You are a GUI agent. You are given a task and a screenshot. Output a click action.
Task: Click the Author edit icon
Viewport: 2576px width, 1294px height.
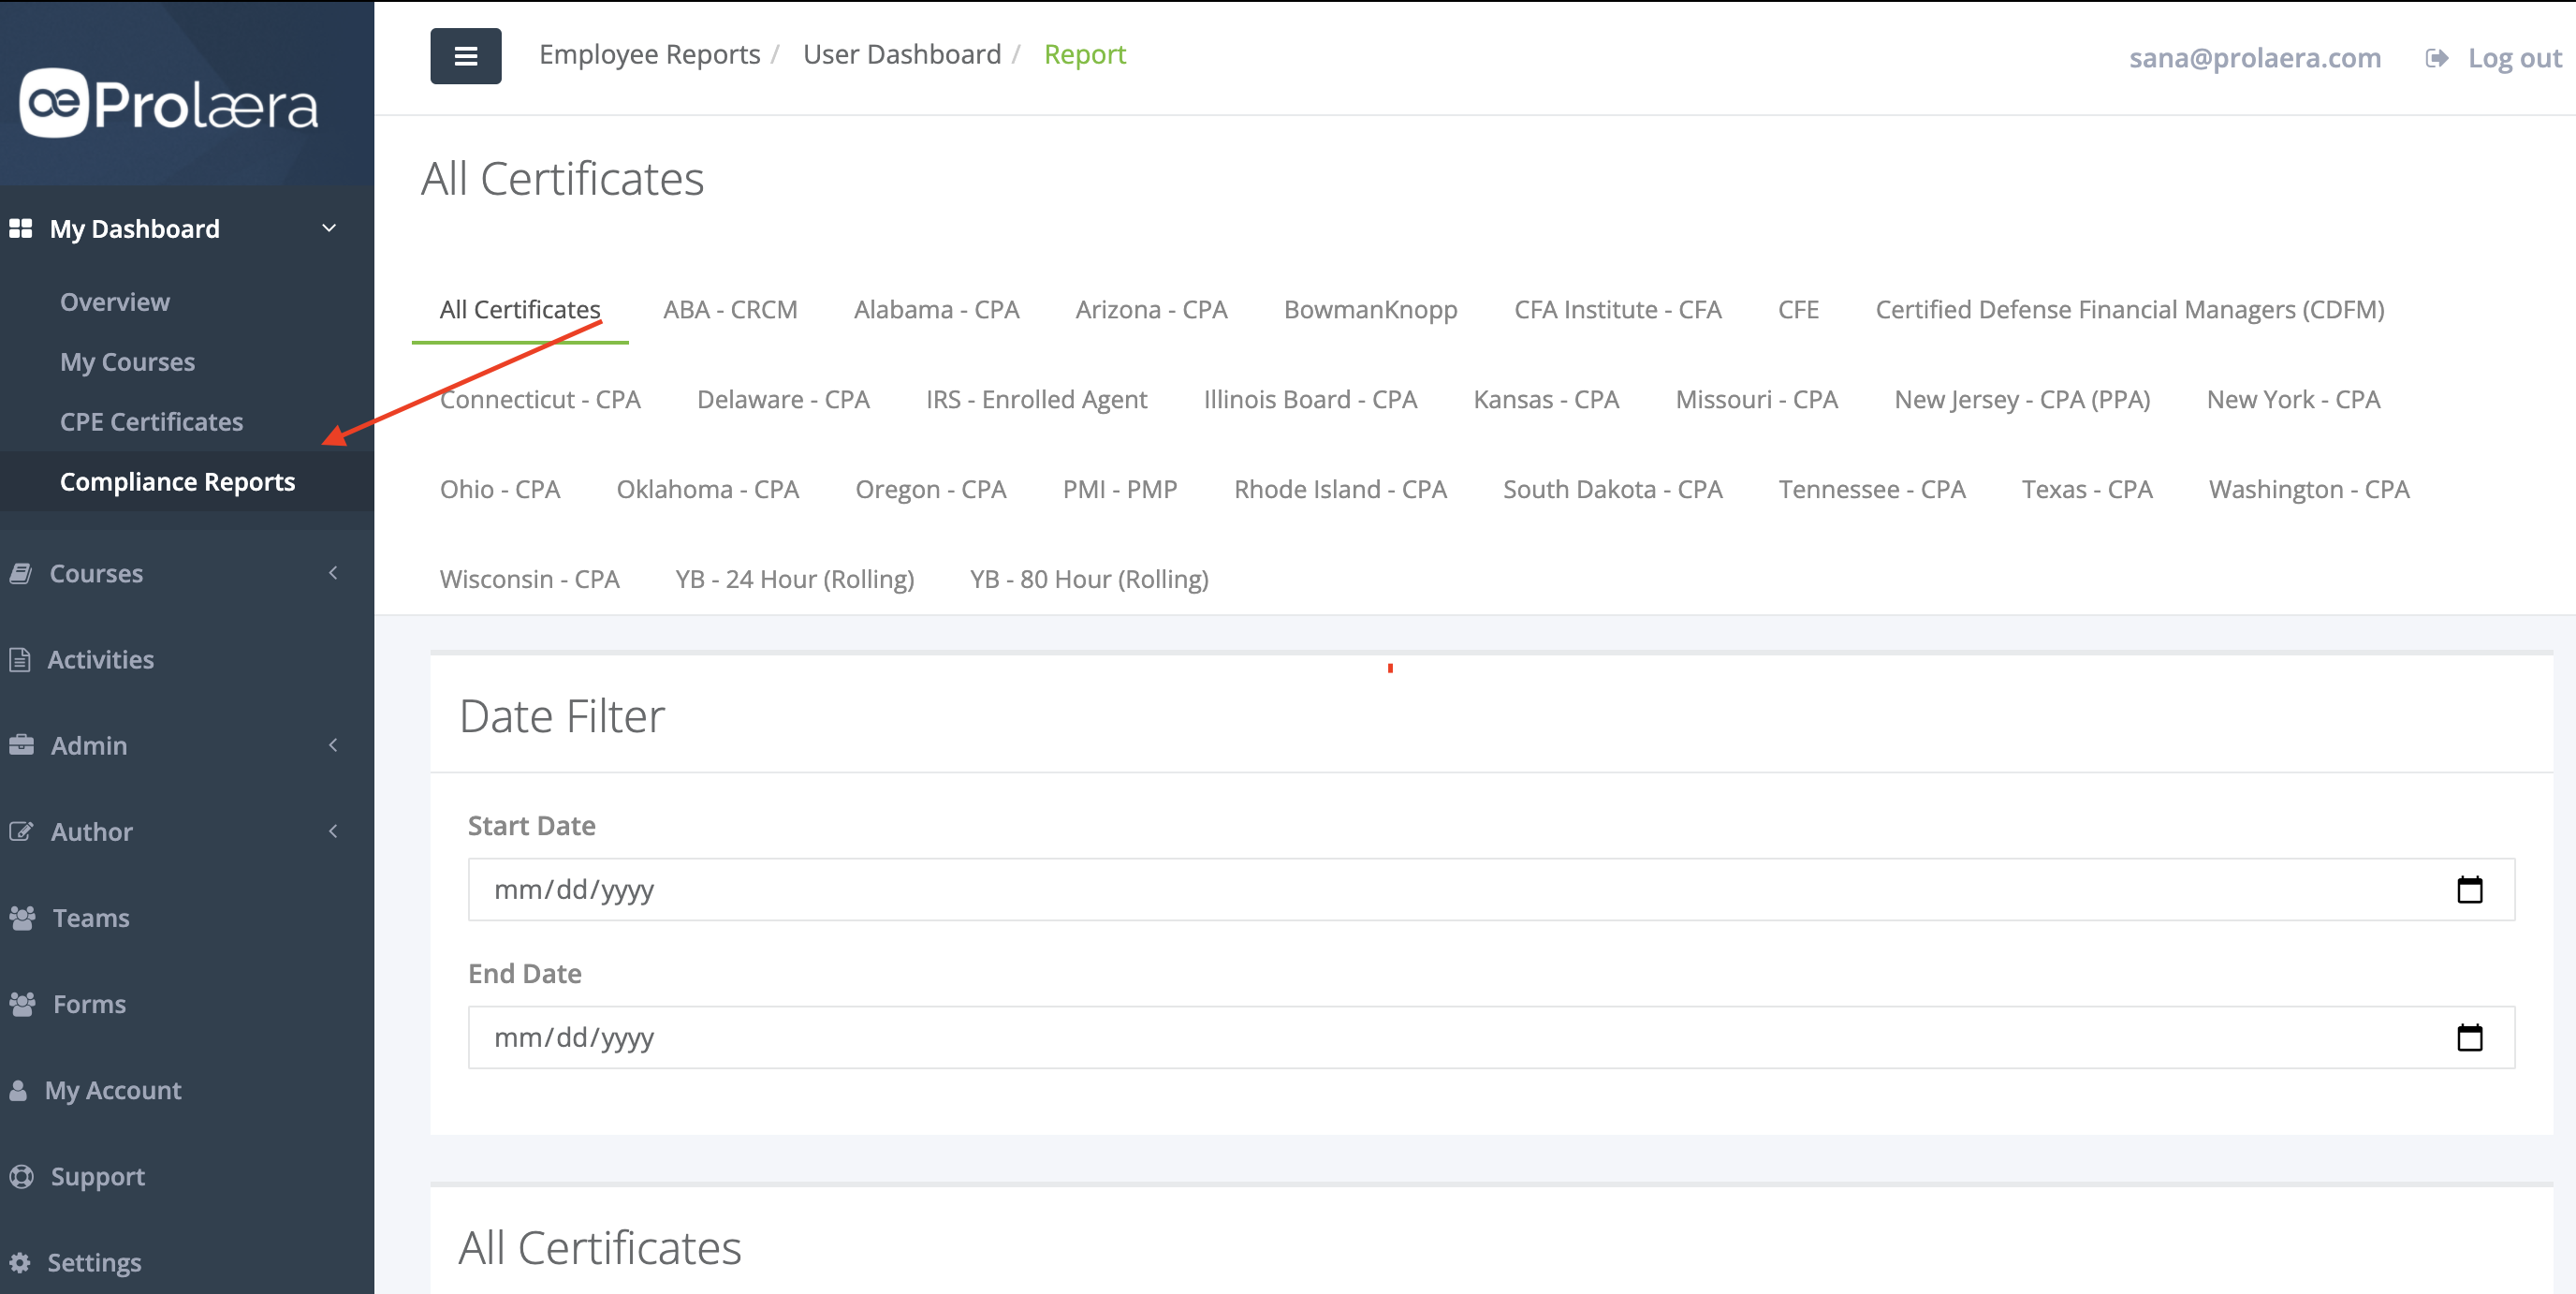coord(21,831)
